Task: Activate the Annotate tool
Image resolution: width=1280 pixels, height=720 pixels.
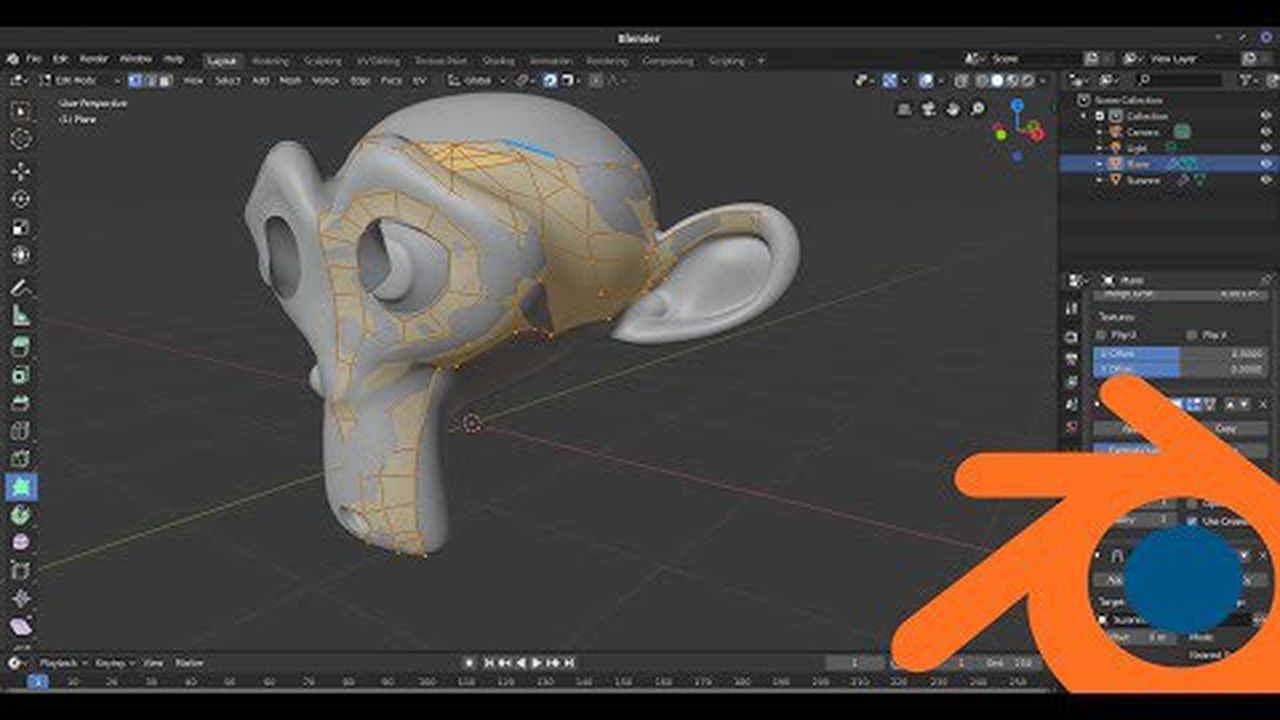Action: click(25, 287)
